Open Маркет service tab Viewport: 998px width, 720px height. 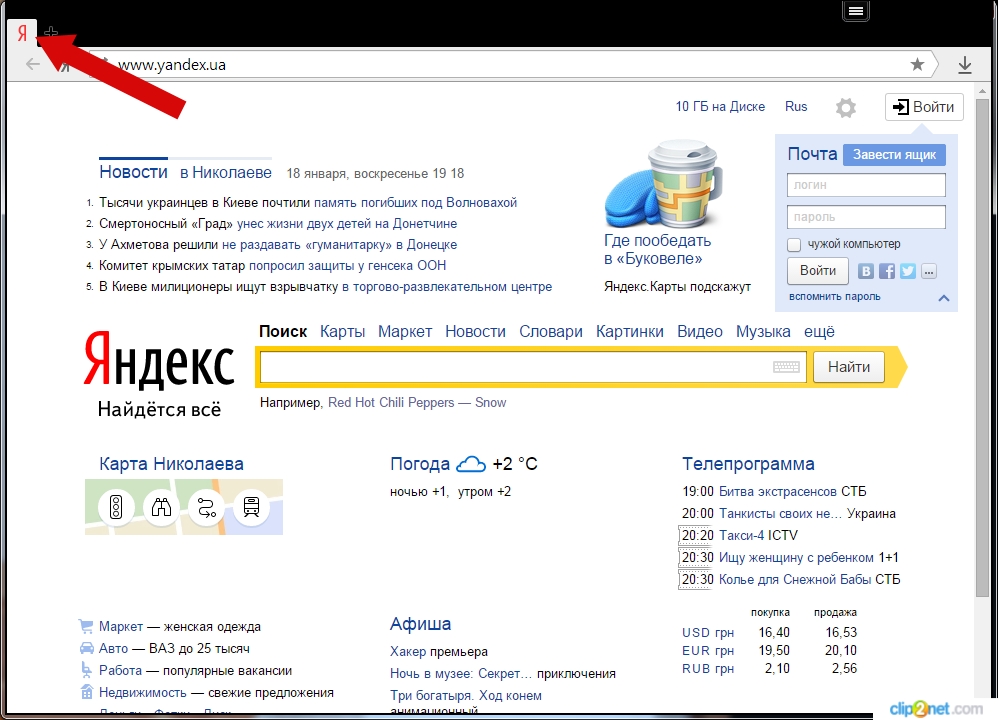pyautogui.click(x=405, y=332)
